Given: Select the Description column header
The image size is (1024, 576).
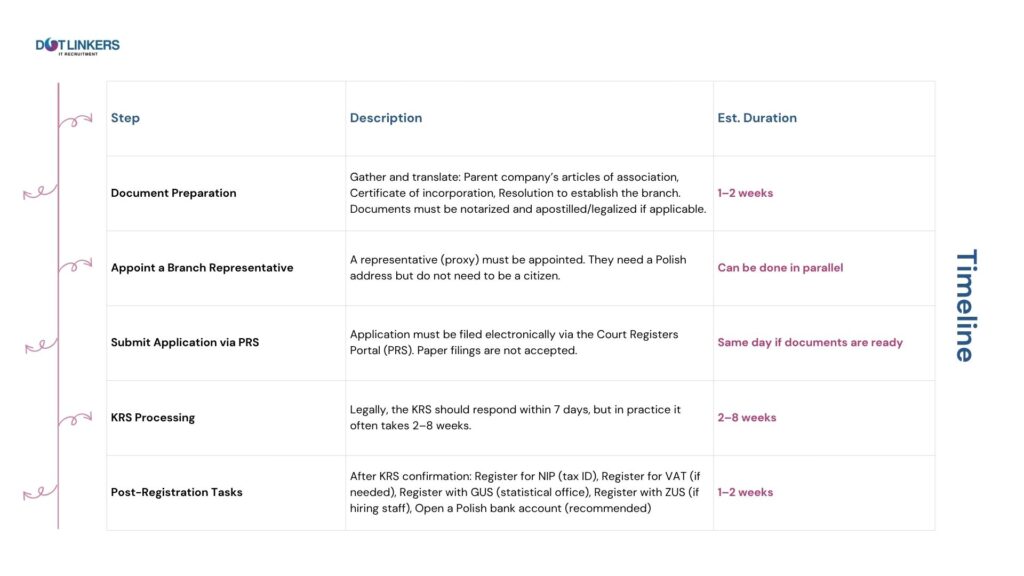Looking at the screenshot, I should click(386, 118).
